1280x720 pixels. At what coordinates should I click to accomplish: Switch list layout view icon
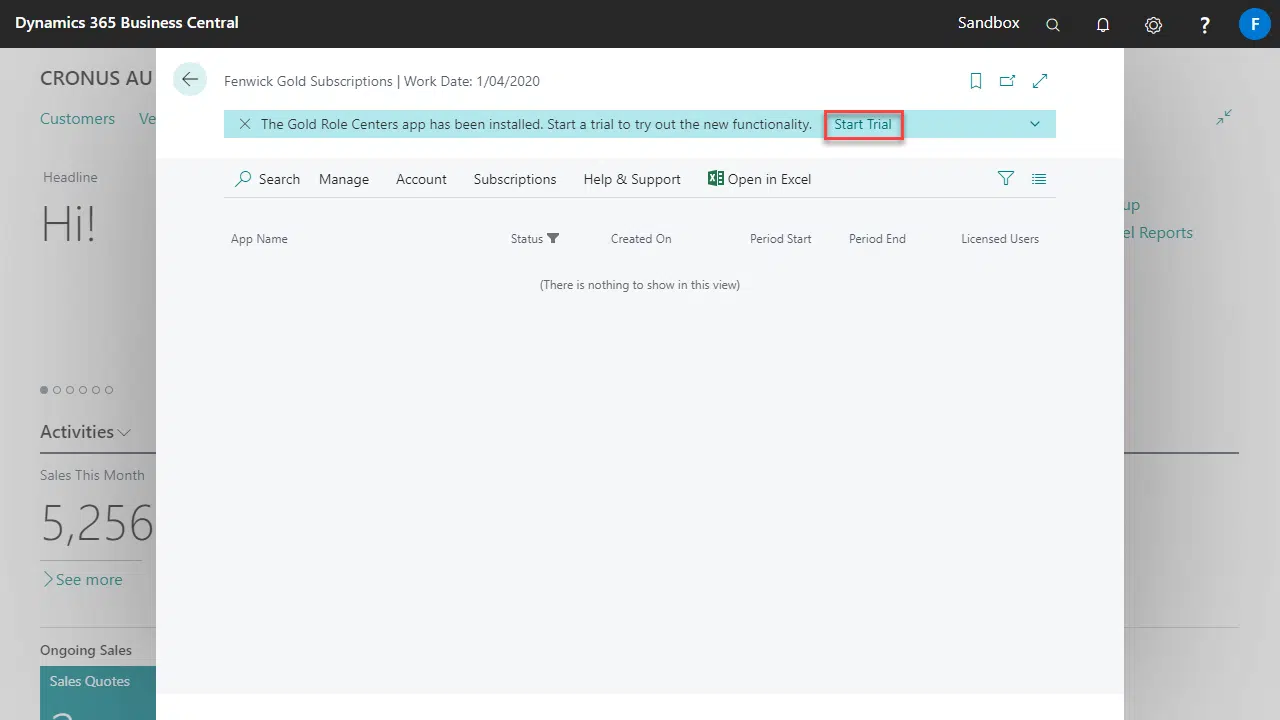tap(1039, 179)
